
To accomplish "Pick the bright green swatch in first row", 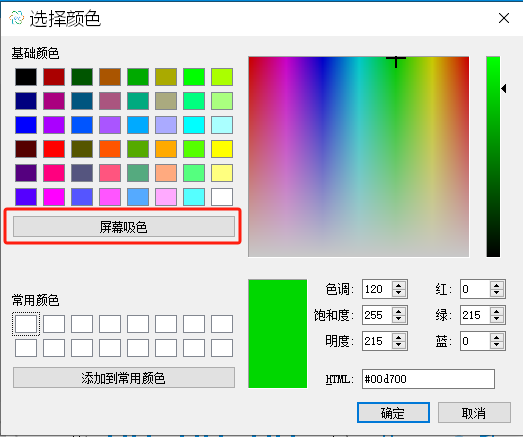I will [194, 77].
